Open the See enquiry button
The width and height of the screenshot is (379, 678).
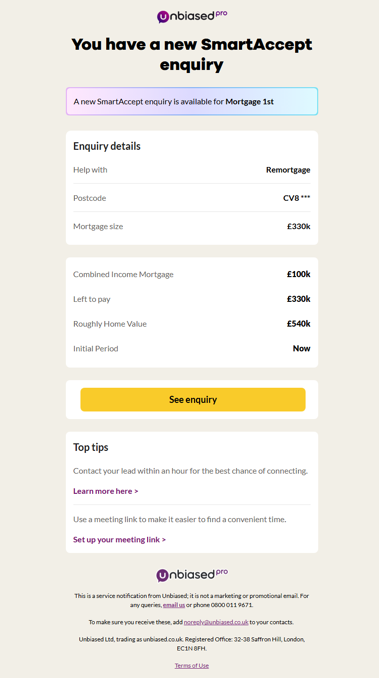click(193, 400)
